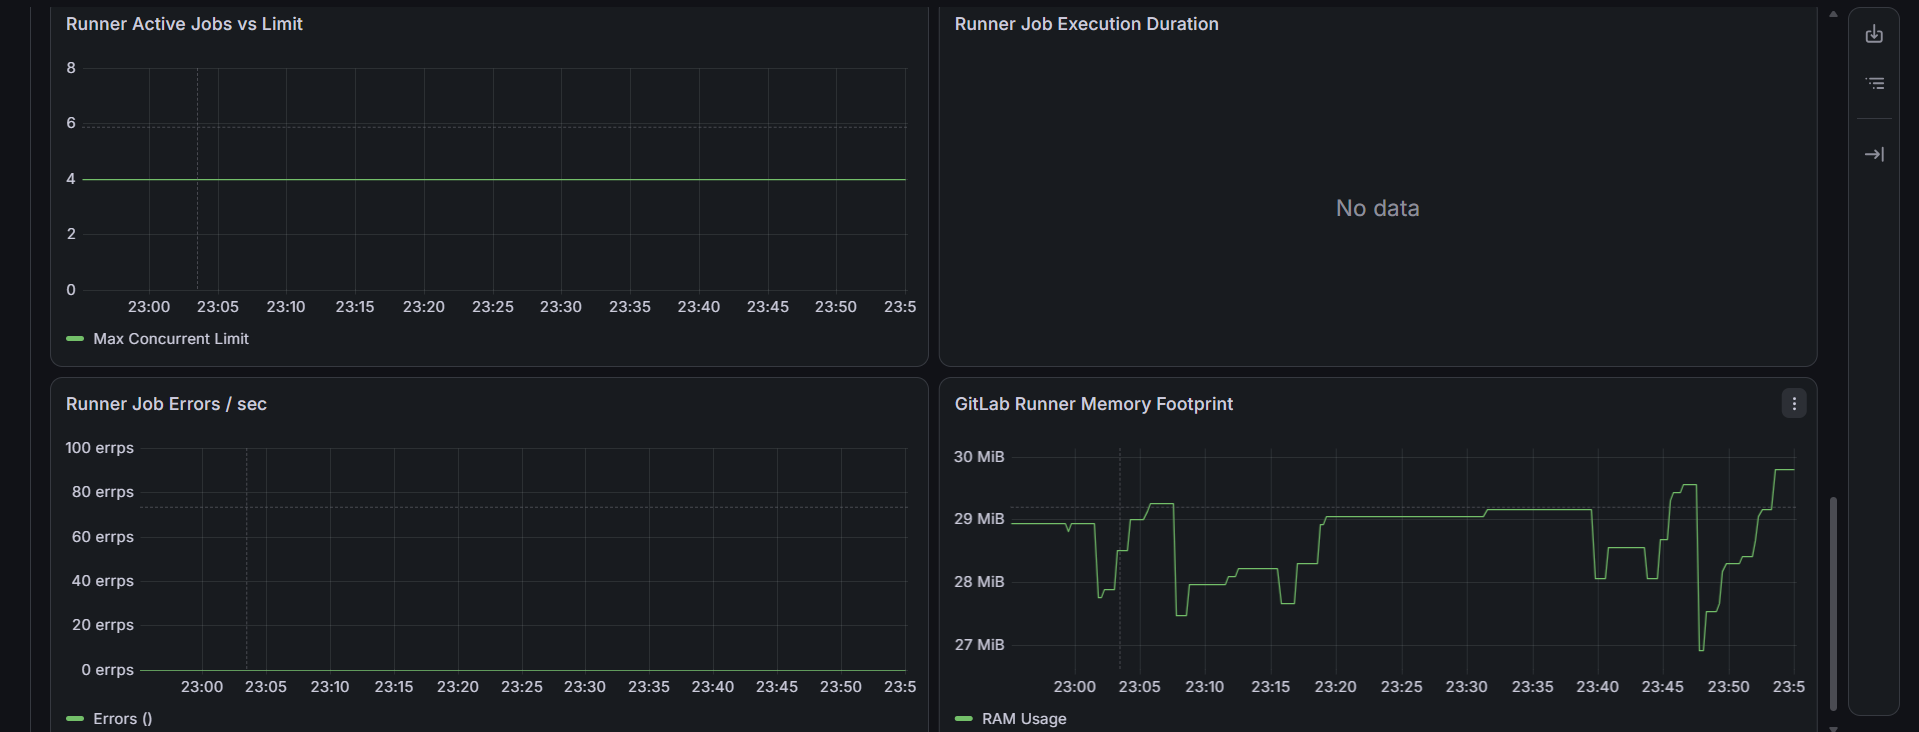Click the "30 MiB" axis label
Image resolution: width=1919 pixels, height=732 pixels.
(979, 457)
